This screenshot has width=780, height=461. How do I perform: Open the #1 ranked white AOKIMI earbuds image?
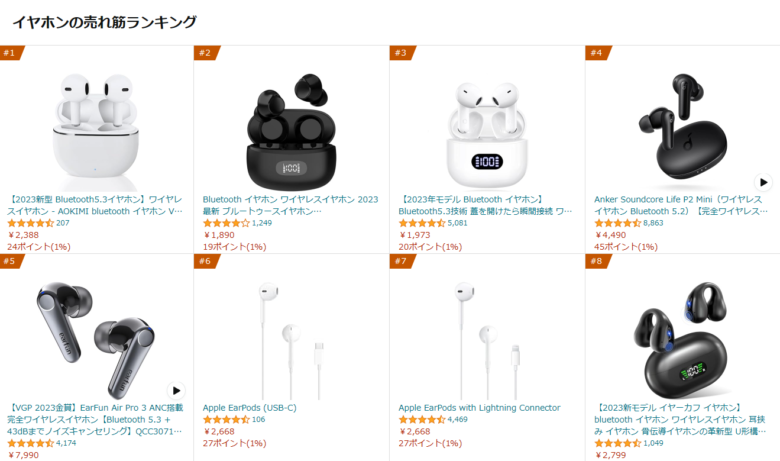(96, 131)
